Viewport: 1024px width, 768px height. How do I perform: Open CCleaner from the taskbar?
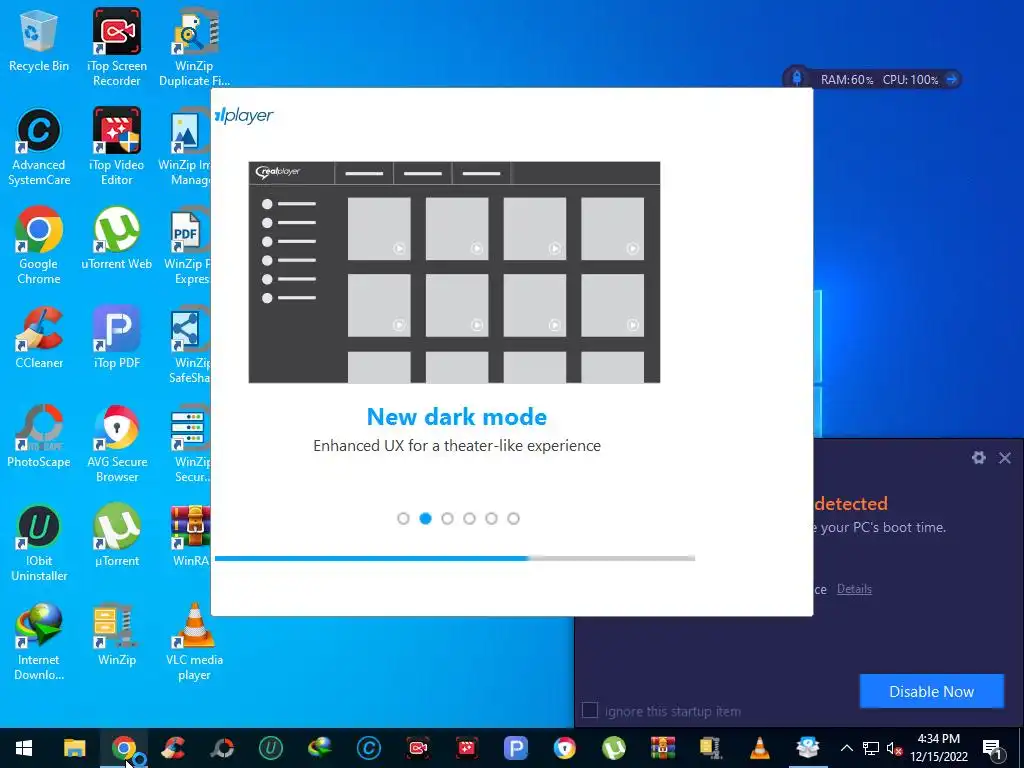click(x=173, y=748)
